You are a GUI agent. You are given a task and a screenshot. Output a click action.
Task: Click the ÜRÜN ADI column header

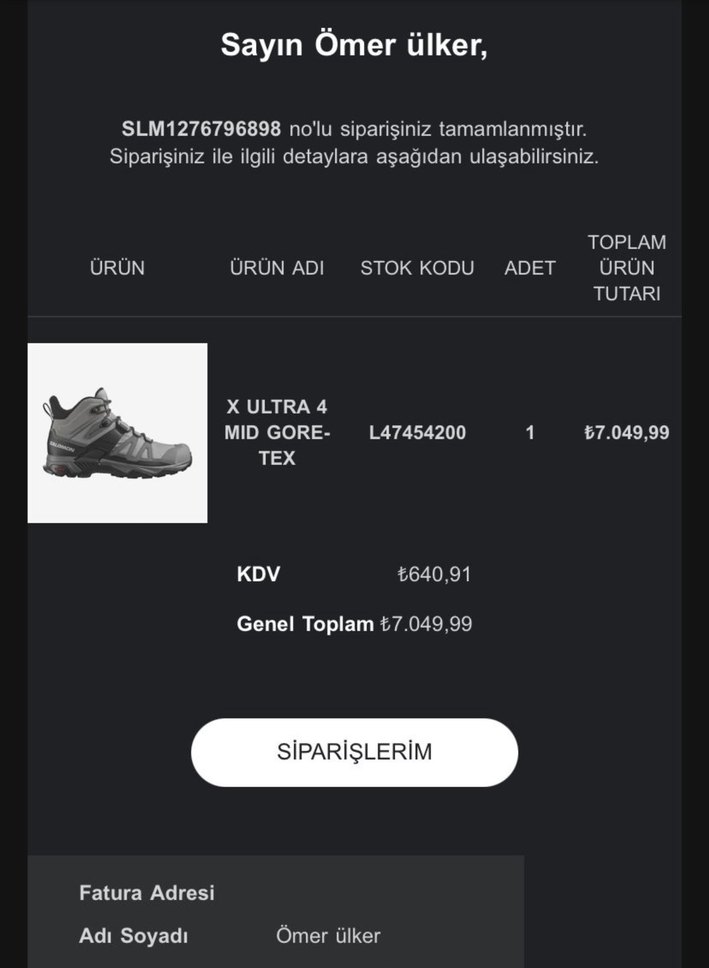coord(277,268)
